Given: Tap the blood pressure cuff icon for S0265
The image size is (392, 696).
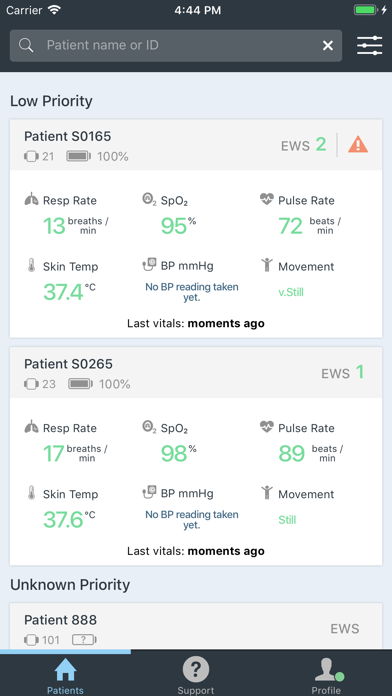Looking at the screenshot, I should pyautogui.click(x=149, y=493).
